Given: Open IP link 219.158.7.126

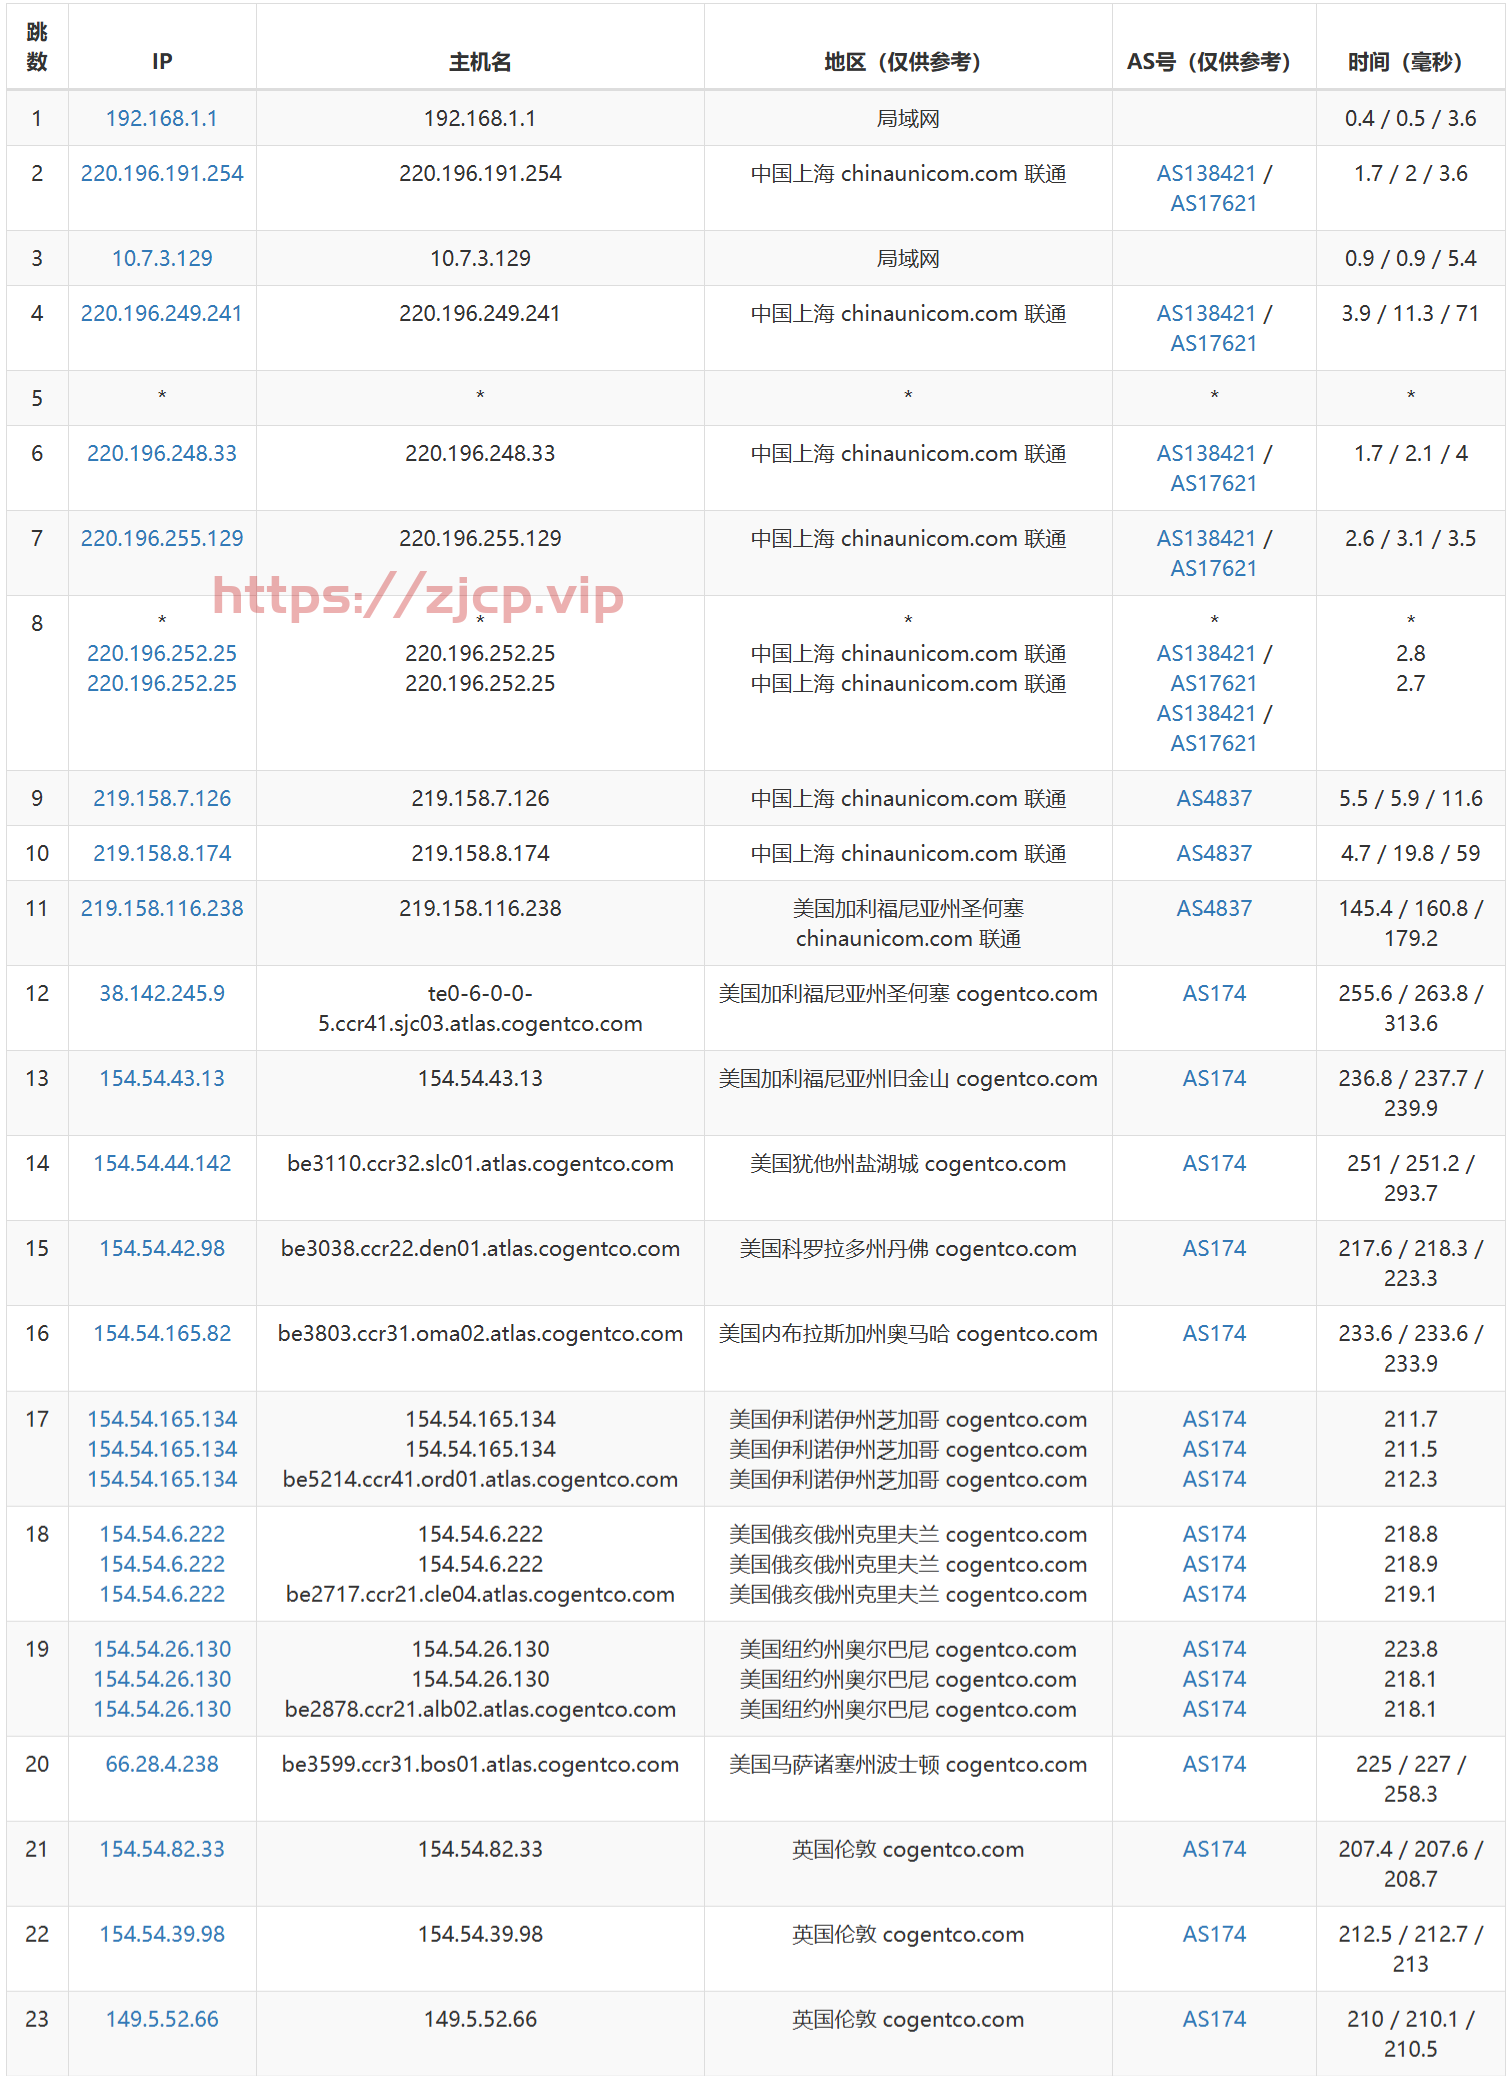Looking at the screenshot, I should (162, 798).
